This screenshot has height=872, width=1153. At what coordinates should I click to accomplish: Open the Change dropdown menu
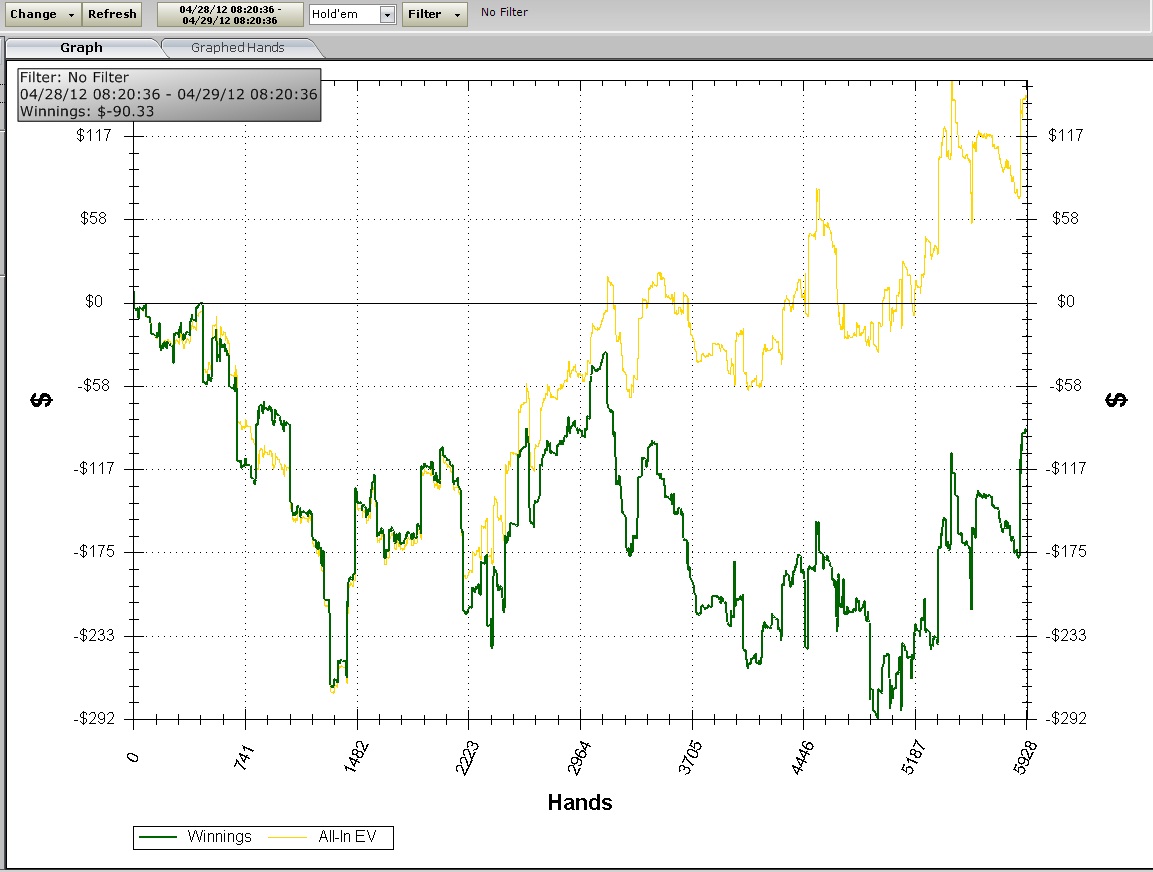coord(42,14)
